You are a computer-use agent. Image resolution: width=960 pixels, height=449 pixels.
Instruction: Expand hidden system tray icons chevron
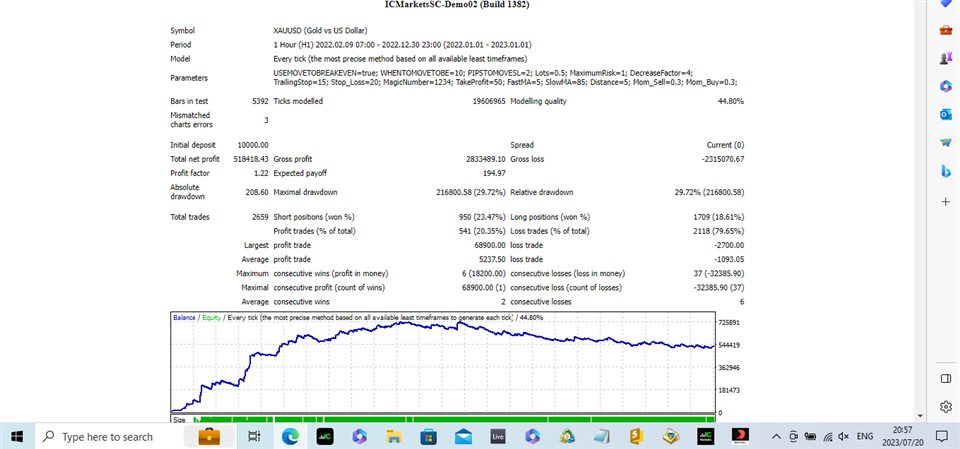click(777, 437)
